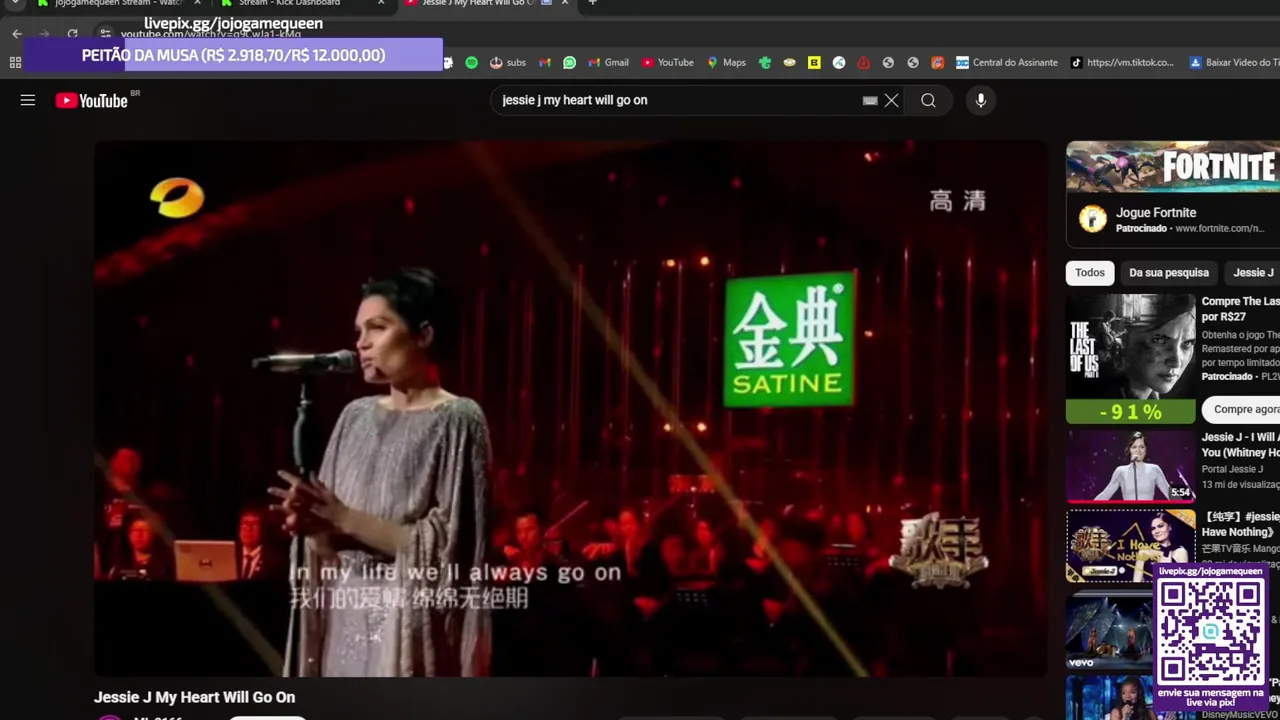The width and height of the screenshot is (1280, 720).
Task: Switch to Jessie J My Heart Will Go On tab
Action: tap(477, 3)
